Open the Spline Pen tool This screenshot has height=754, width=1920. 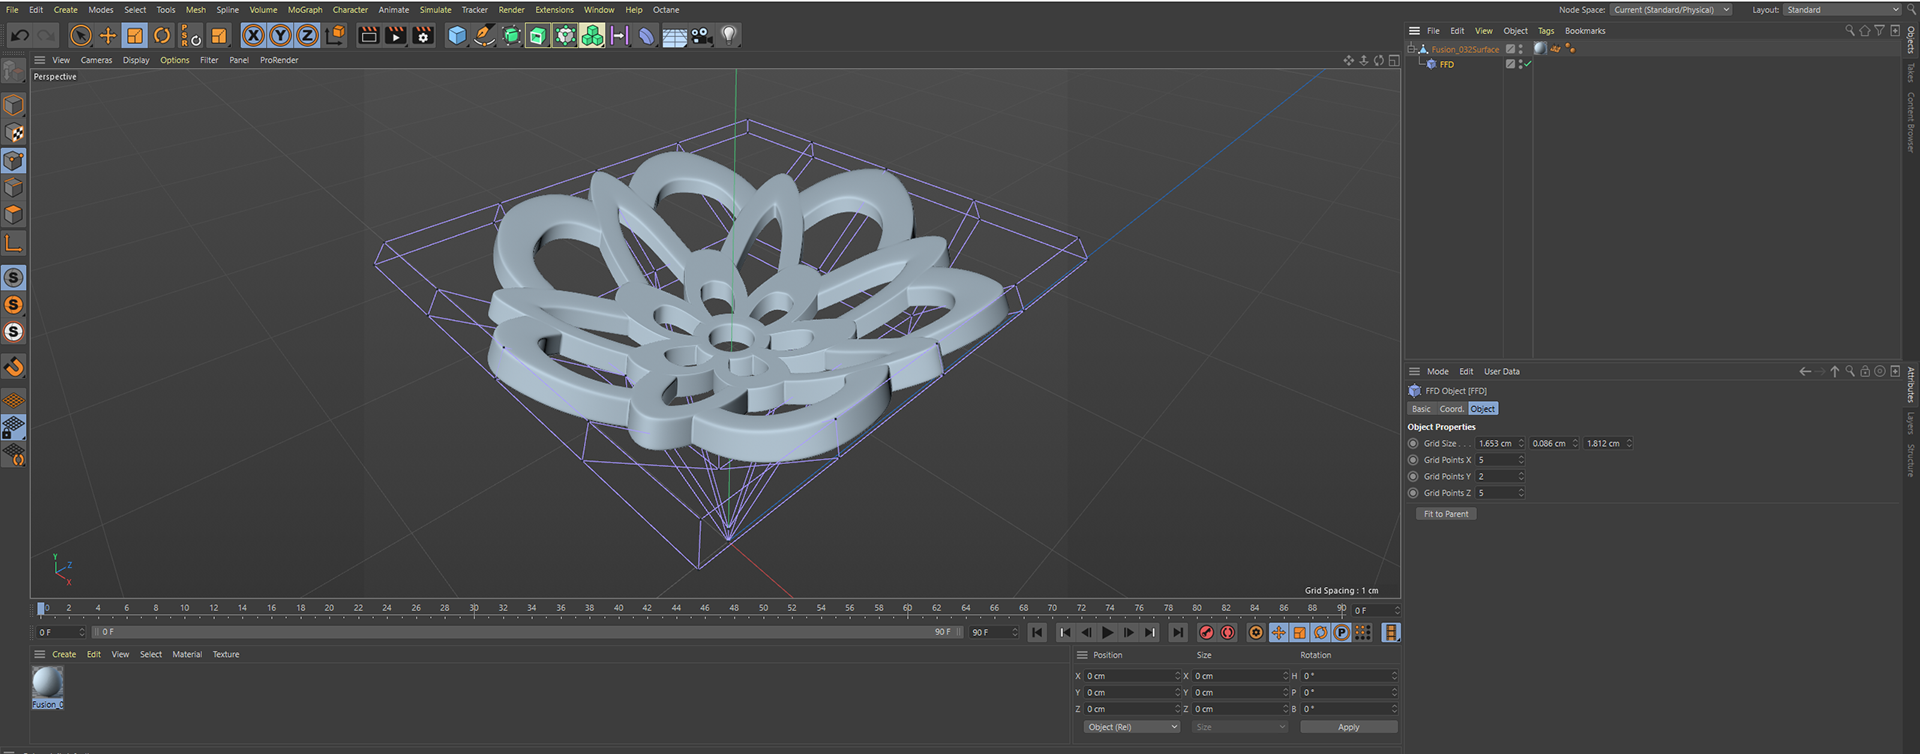[484, 36]
